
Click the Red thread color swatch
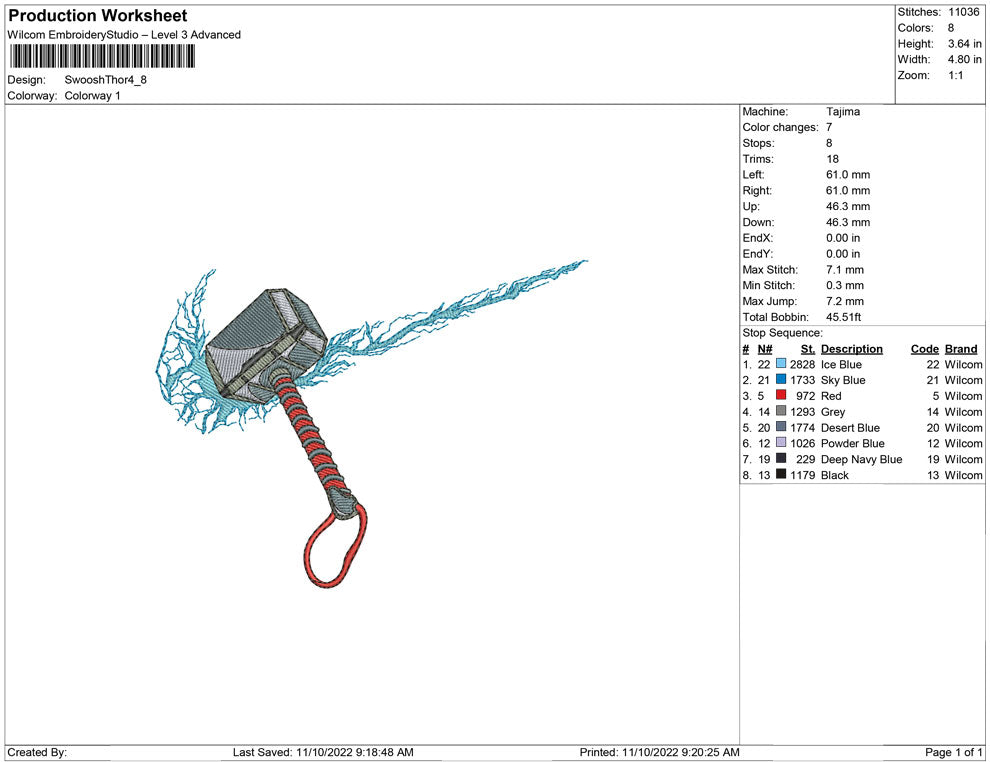point(781,395)
